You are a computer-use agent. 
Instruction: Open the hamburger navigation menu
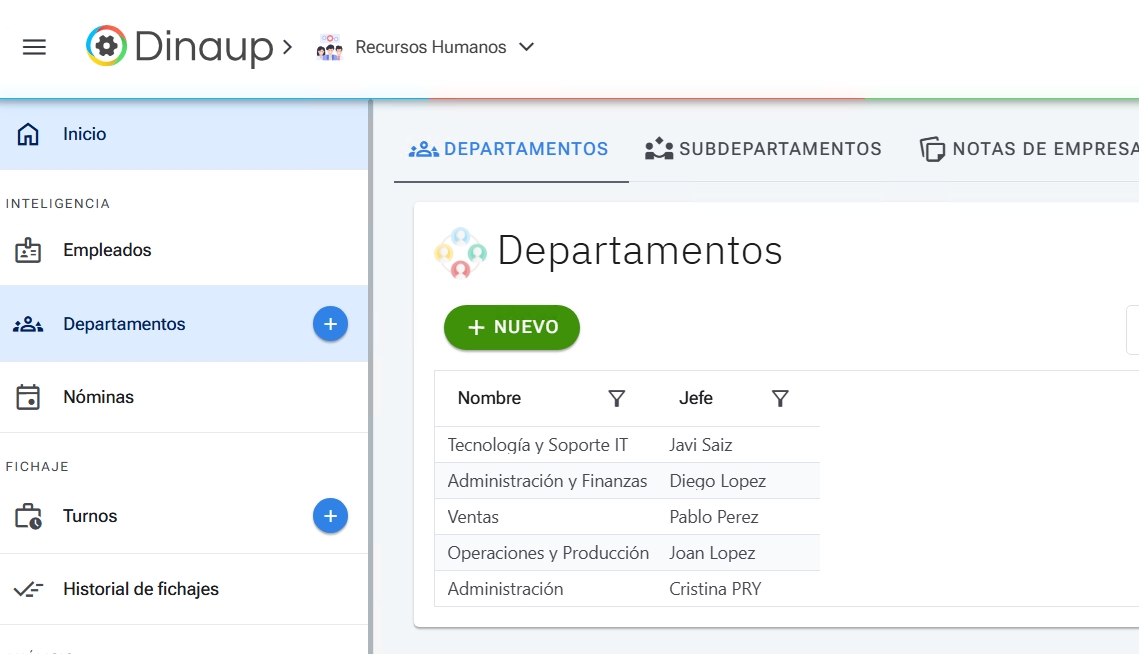click(x=34, y=47)
